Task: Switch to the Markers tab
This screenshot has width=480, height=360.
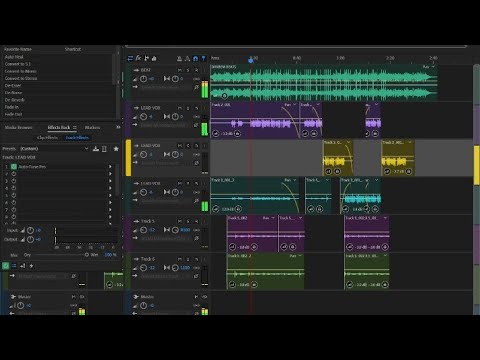Action: click(92, 127)
